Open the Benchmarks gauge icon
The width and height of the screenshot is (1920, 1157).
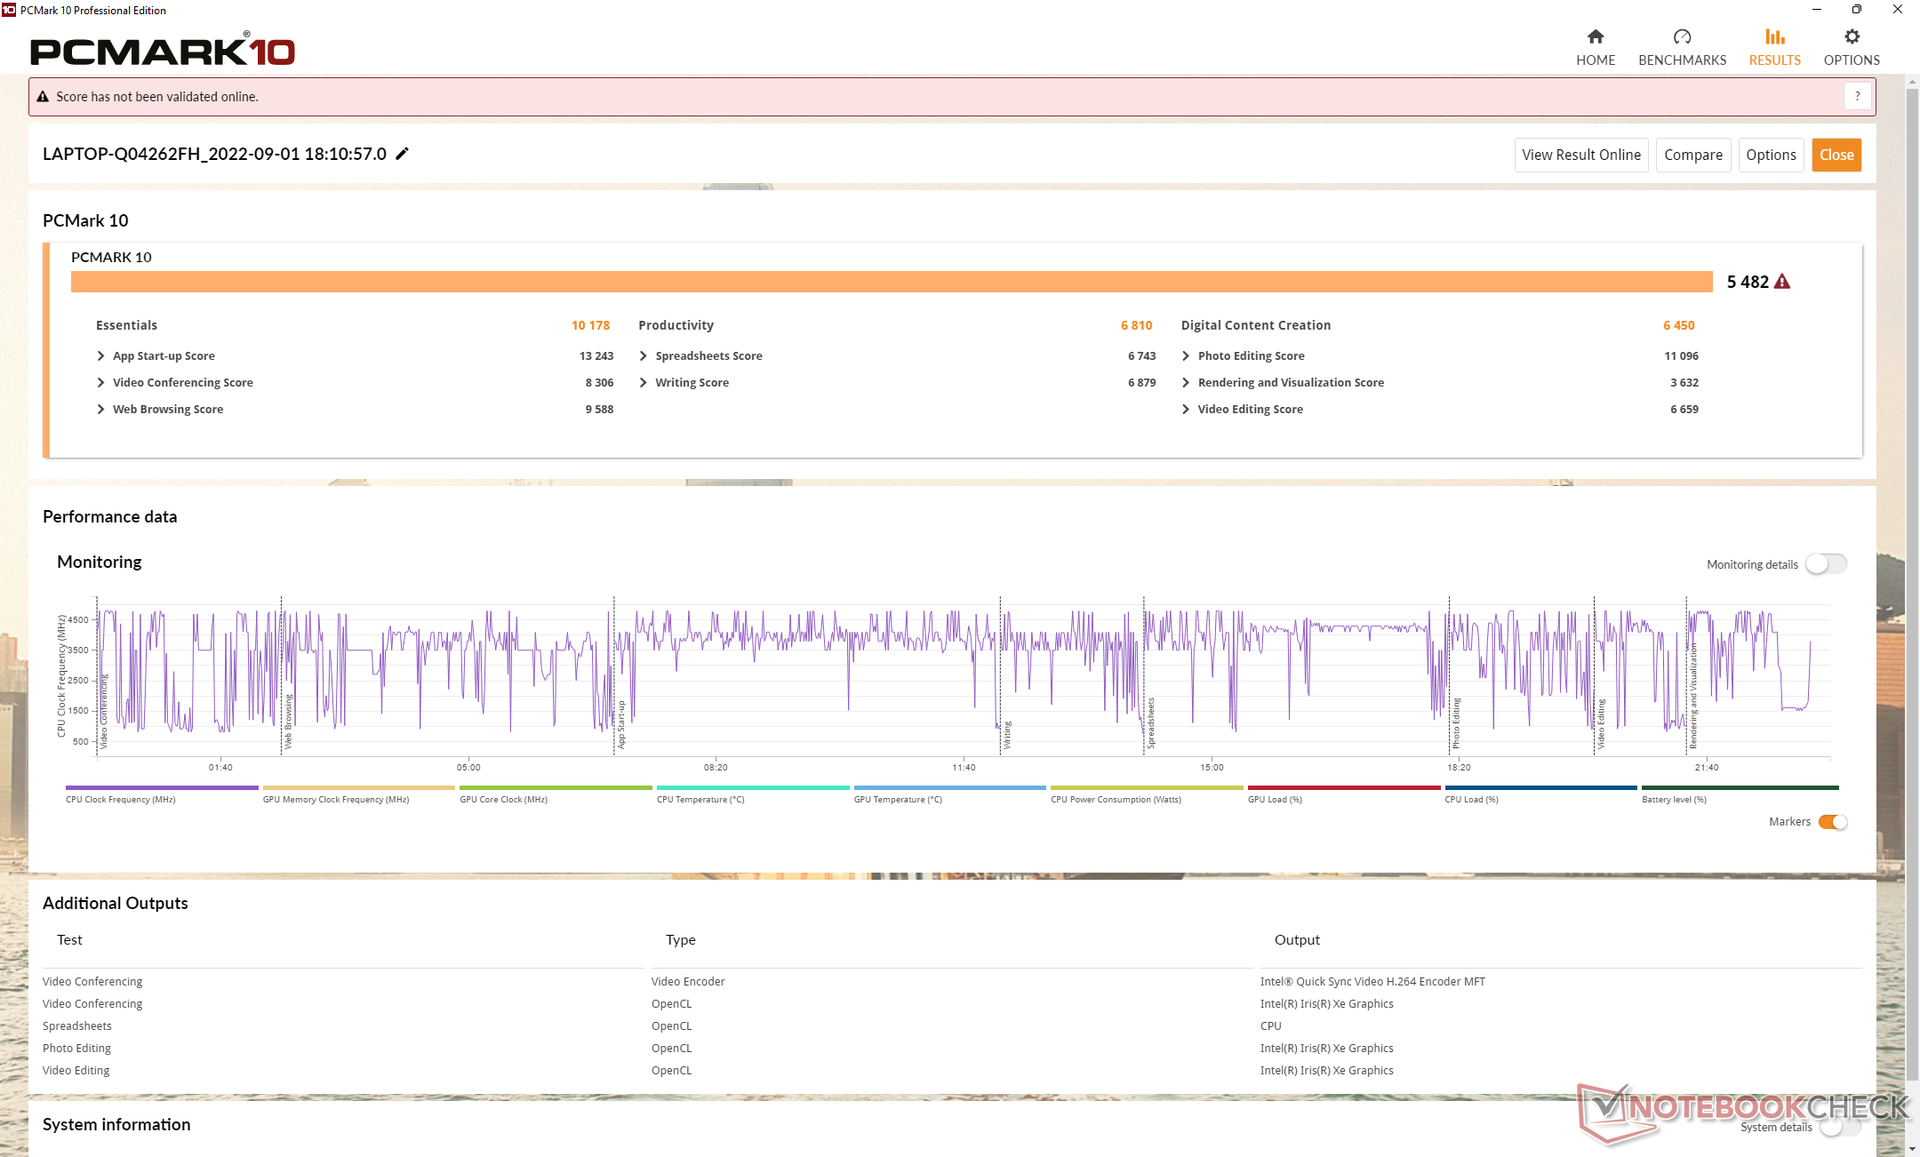(x=1682, y=37)
